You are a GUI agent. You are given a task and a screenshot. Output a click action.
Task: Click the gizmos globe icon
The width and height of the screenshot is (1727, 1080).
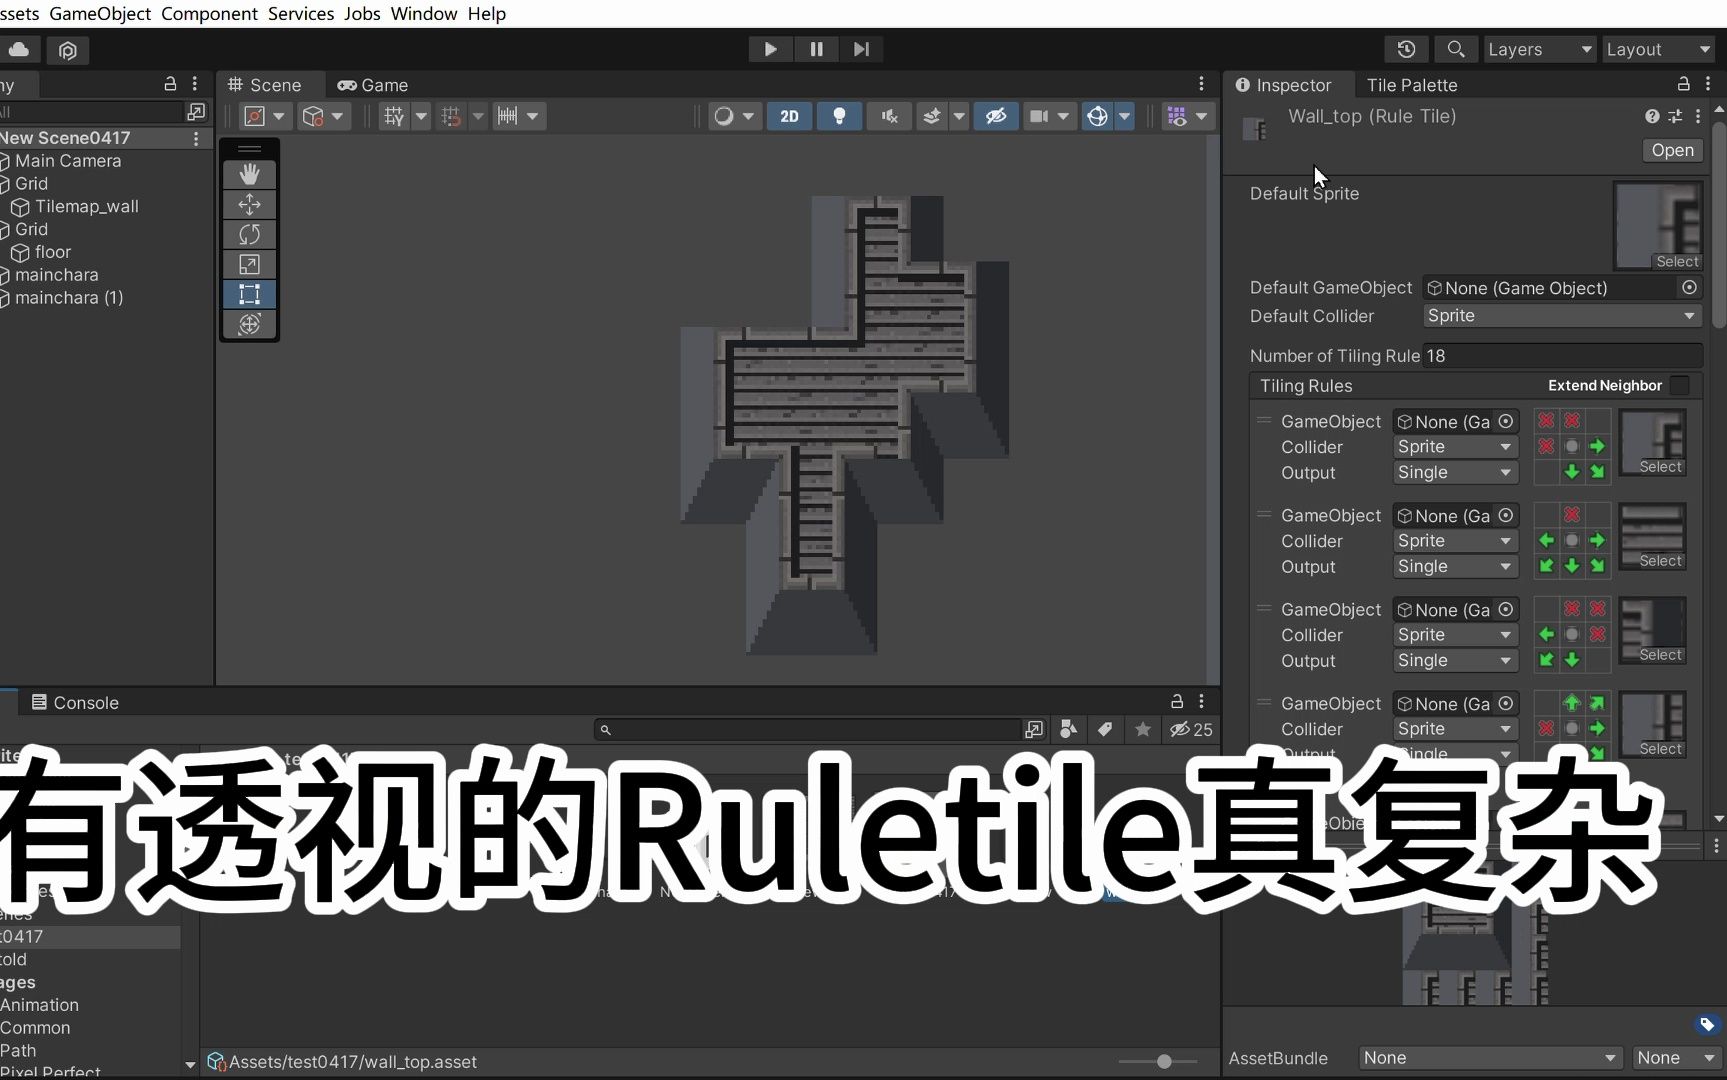tap(1097, 116)
